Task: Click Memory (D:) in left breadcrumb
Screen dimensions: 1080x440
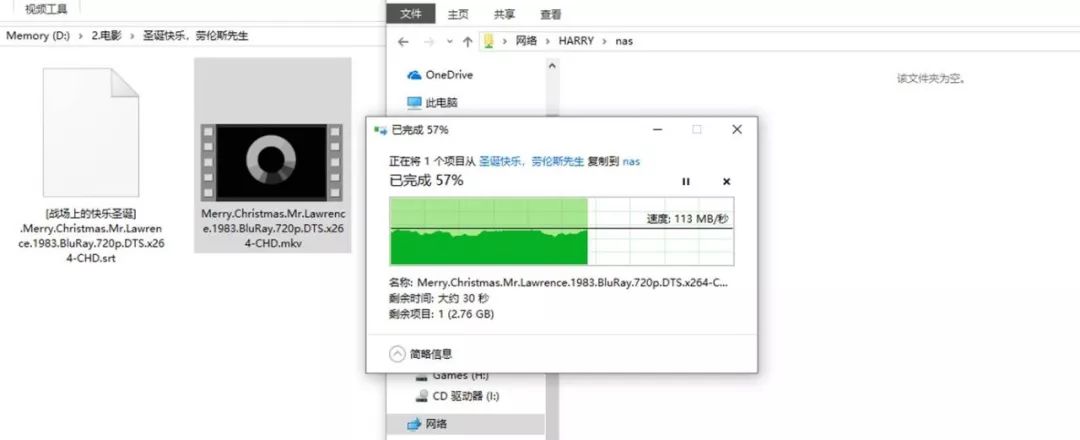Action: pos(38,35)
